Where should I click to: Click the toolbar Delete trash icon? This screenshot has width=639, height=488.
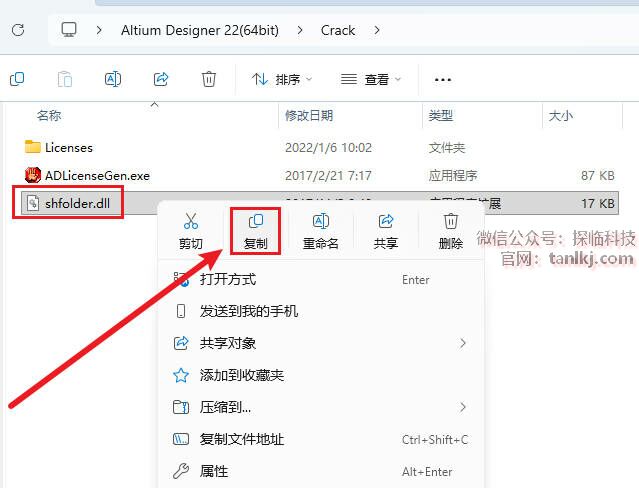click(x=209, y=79)
